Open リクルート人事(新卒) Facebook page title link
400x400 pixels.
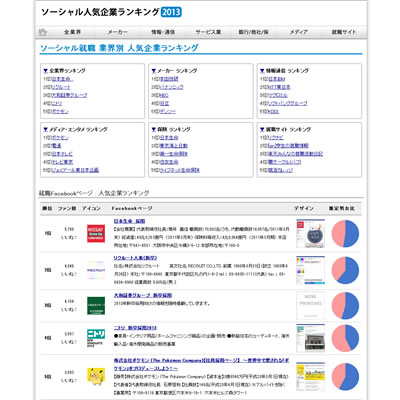[x=135, y=258]
